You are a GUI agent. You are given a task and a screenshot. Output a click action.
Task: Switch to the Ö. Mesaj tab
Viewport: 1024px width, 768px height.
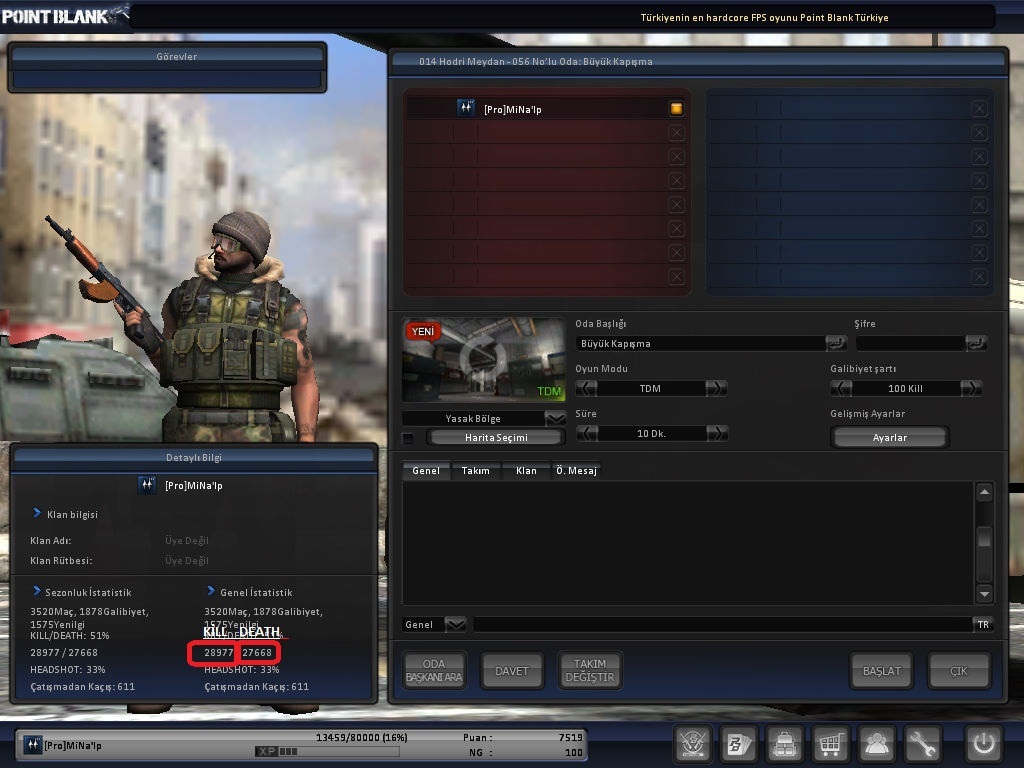pos(576,470)
